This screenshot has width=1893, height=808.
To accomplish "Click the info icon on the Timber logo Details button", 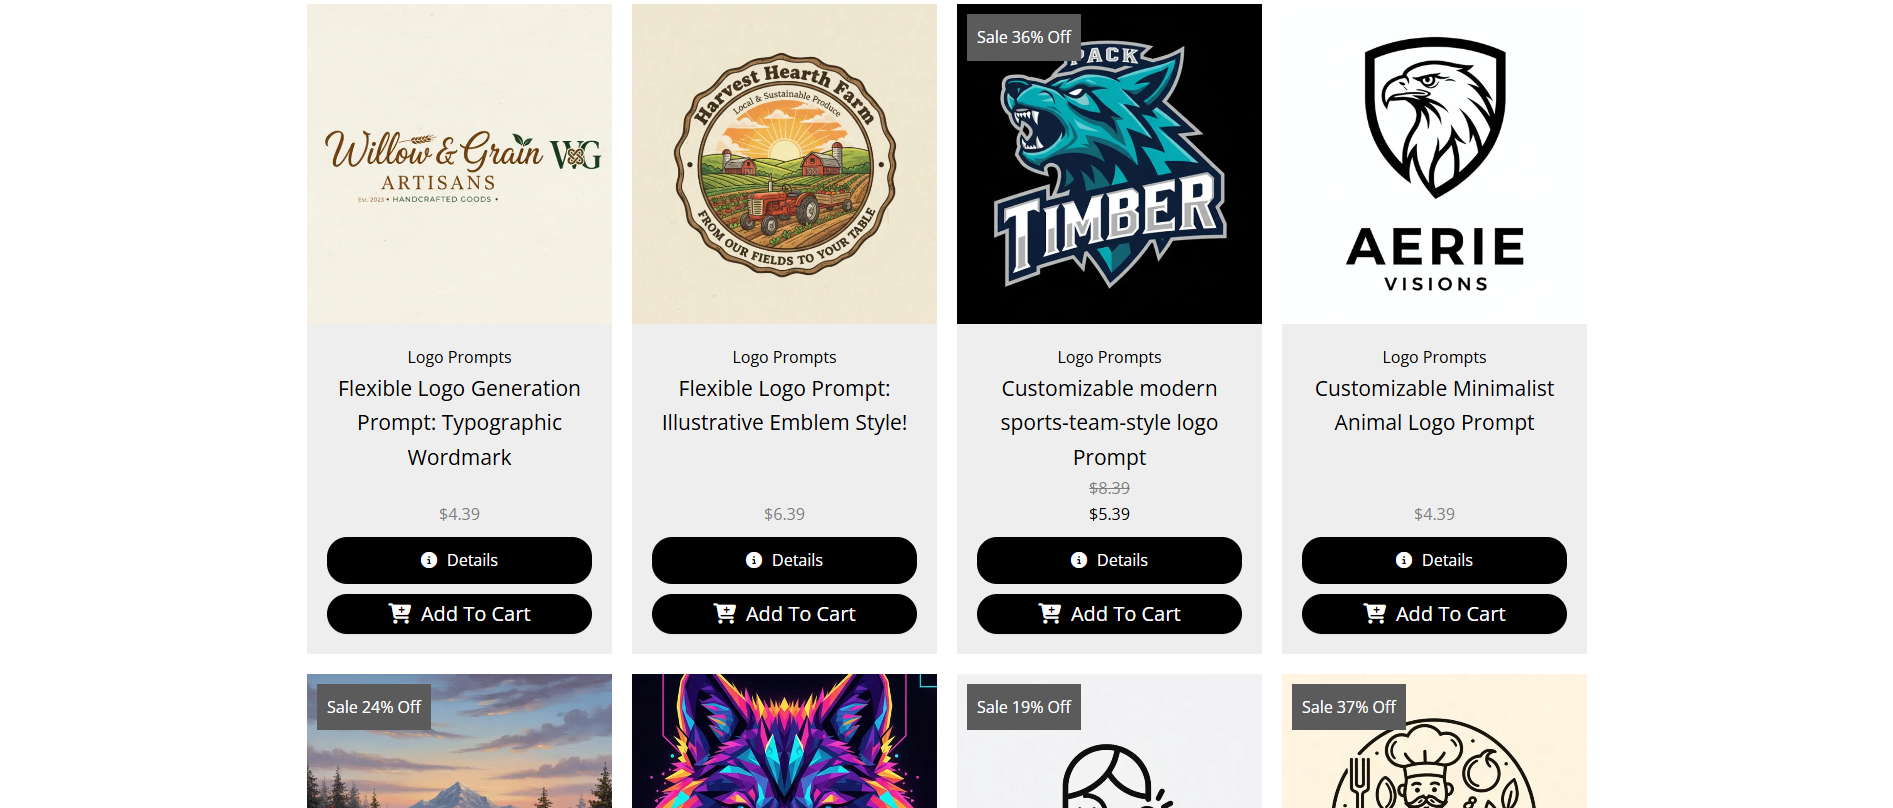I will click(1079, 560).
